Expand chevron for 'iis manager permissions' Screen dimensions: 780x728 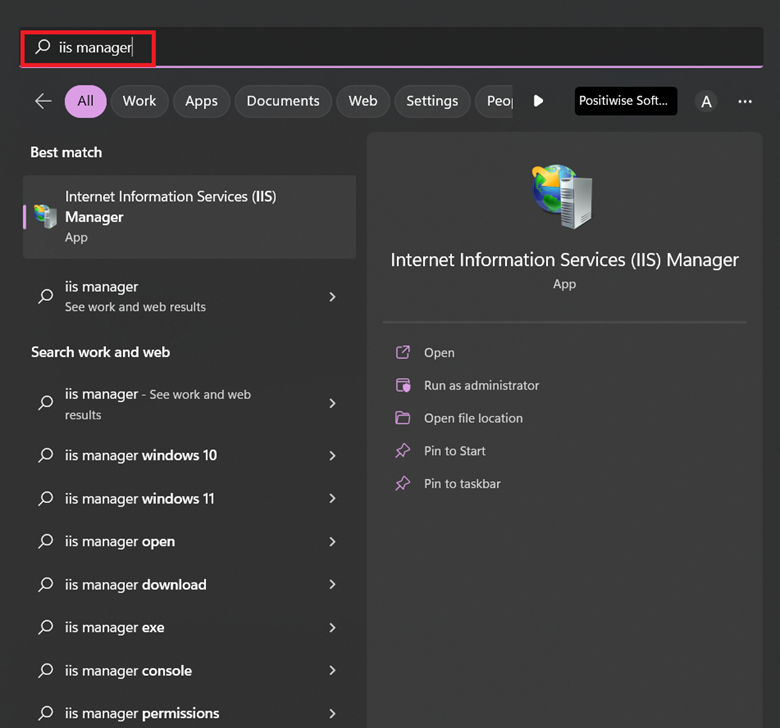pos(332,714)
